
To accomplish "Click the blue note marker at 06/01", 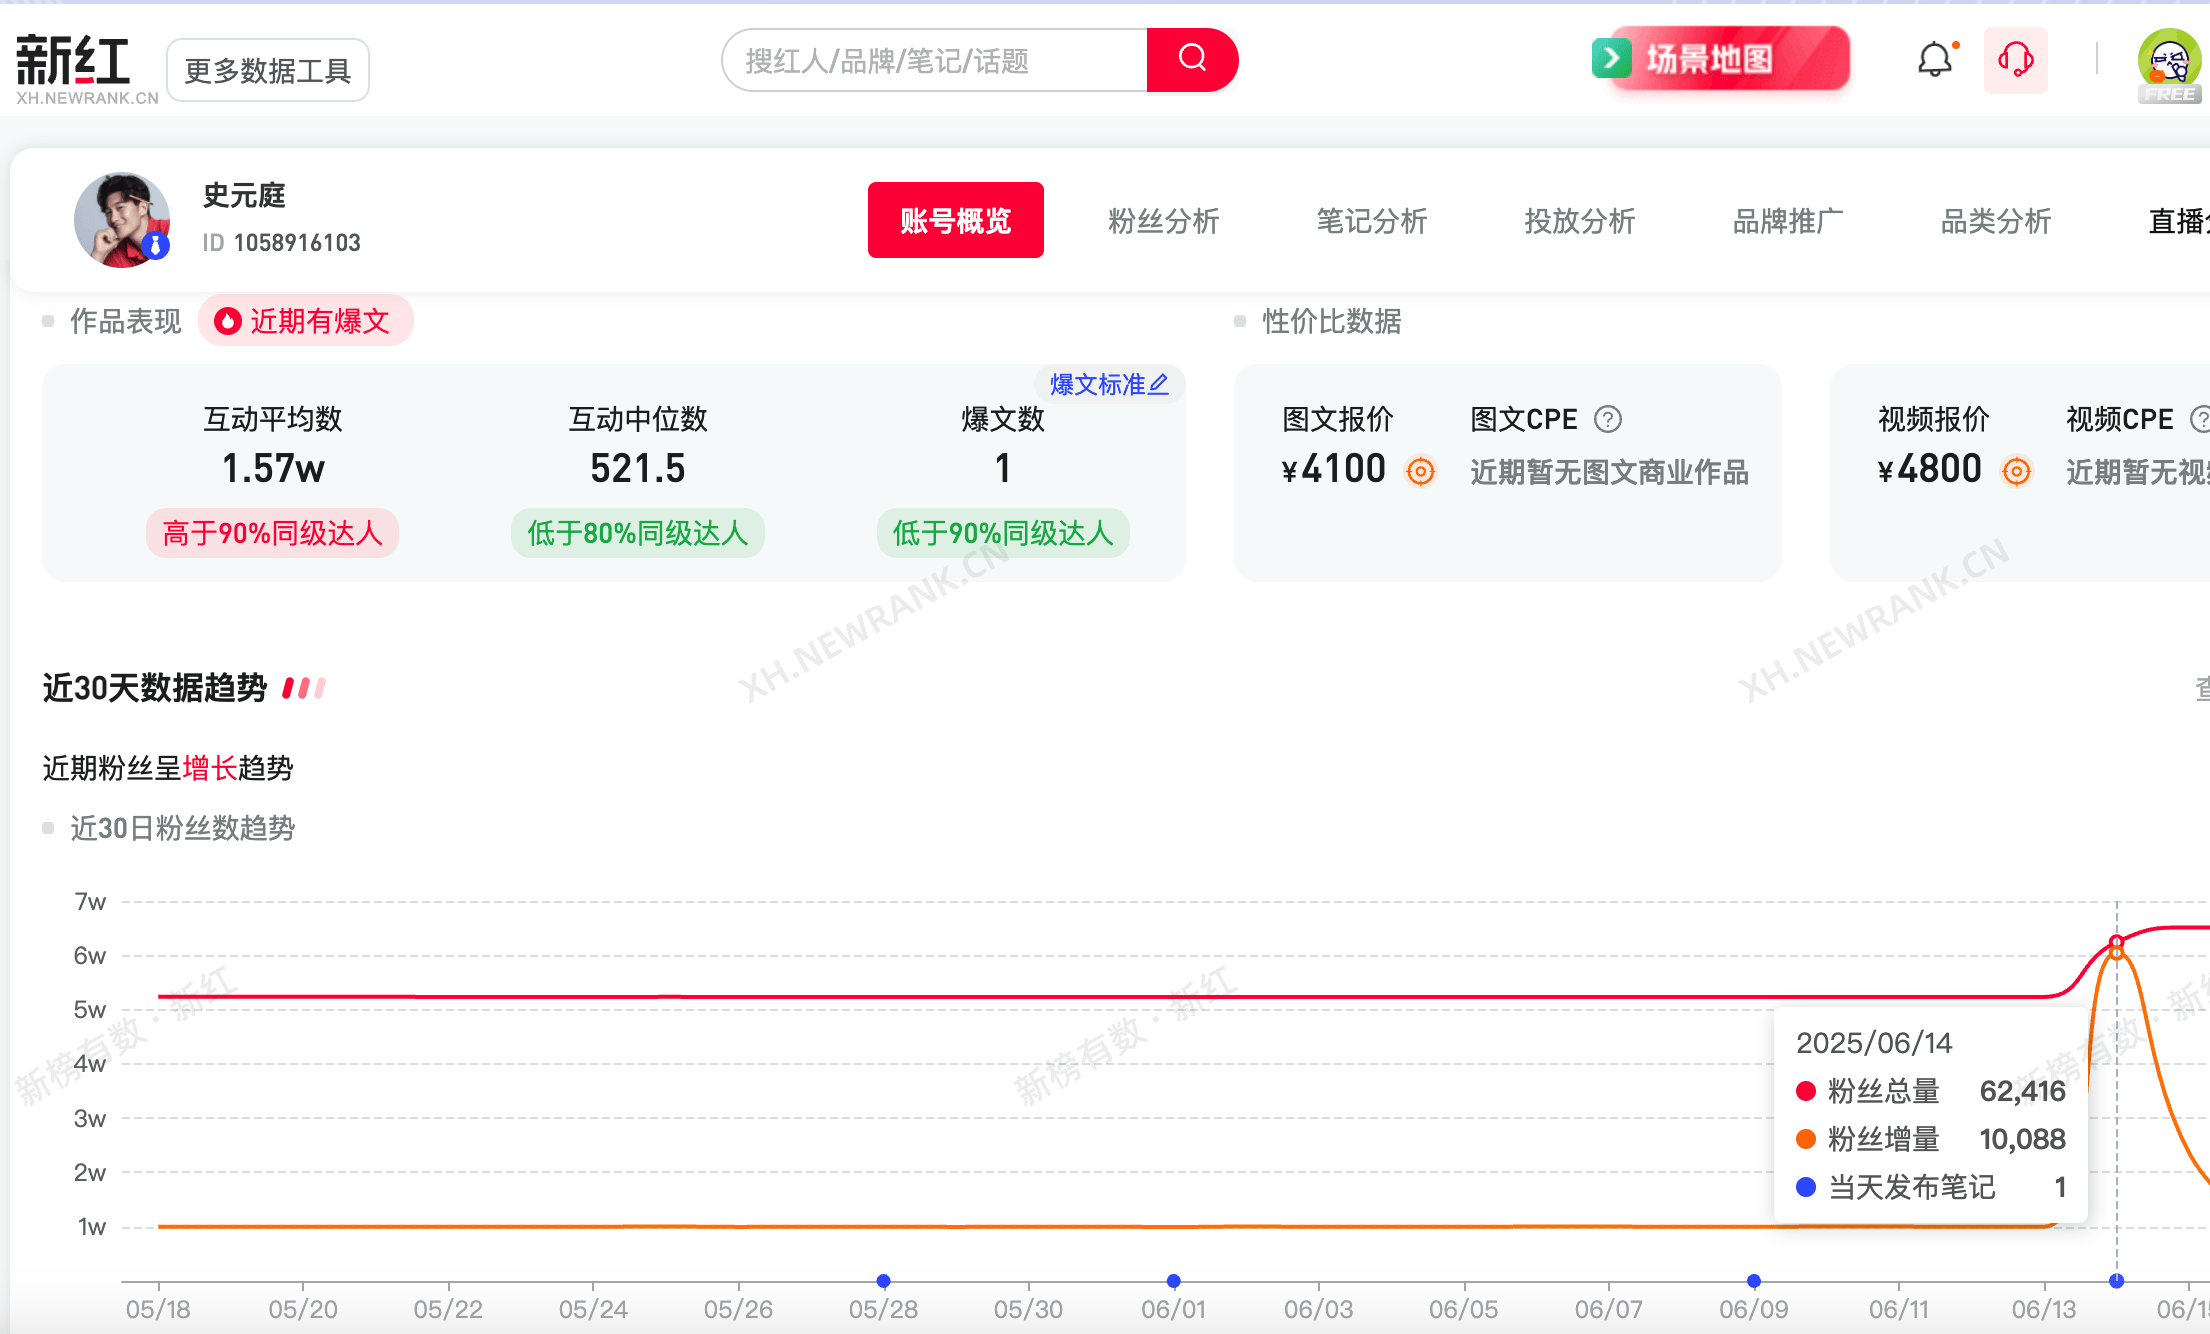I will pos(1174,1281).
